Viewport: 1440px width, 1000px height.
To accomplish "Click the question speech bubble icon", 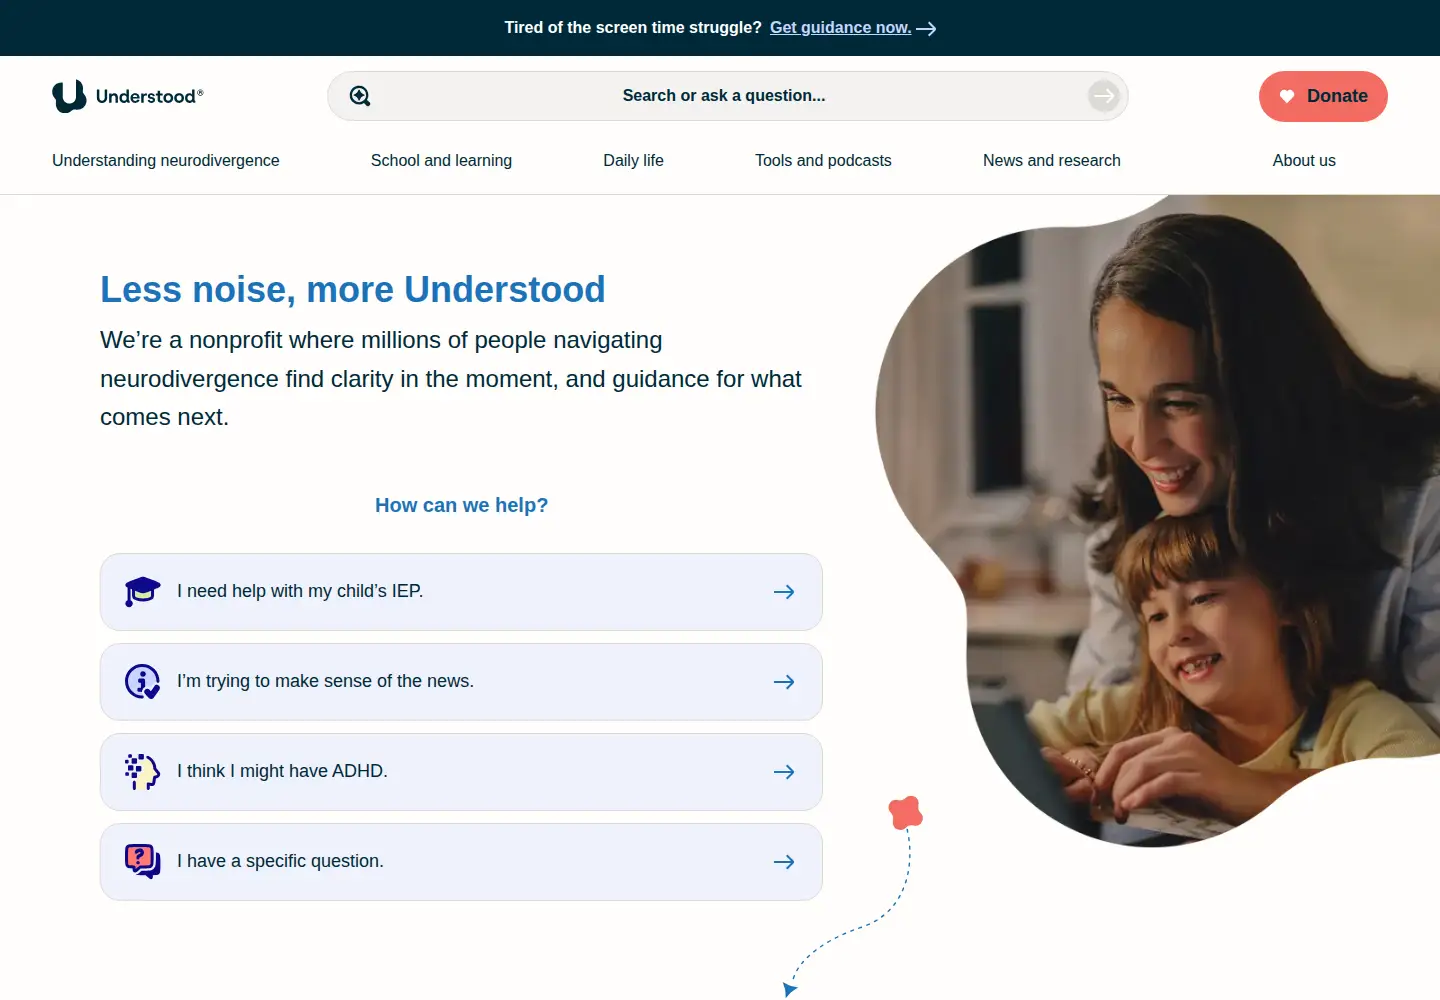I will (x=142, y=861).
